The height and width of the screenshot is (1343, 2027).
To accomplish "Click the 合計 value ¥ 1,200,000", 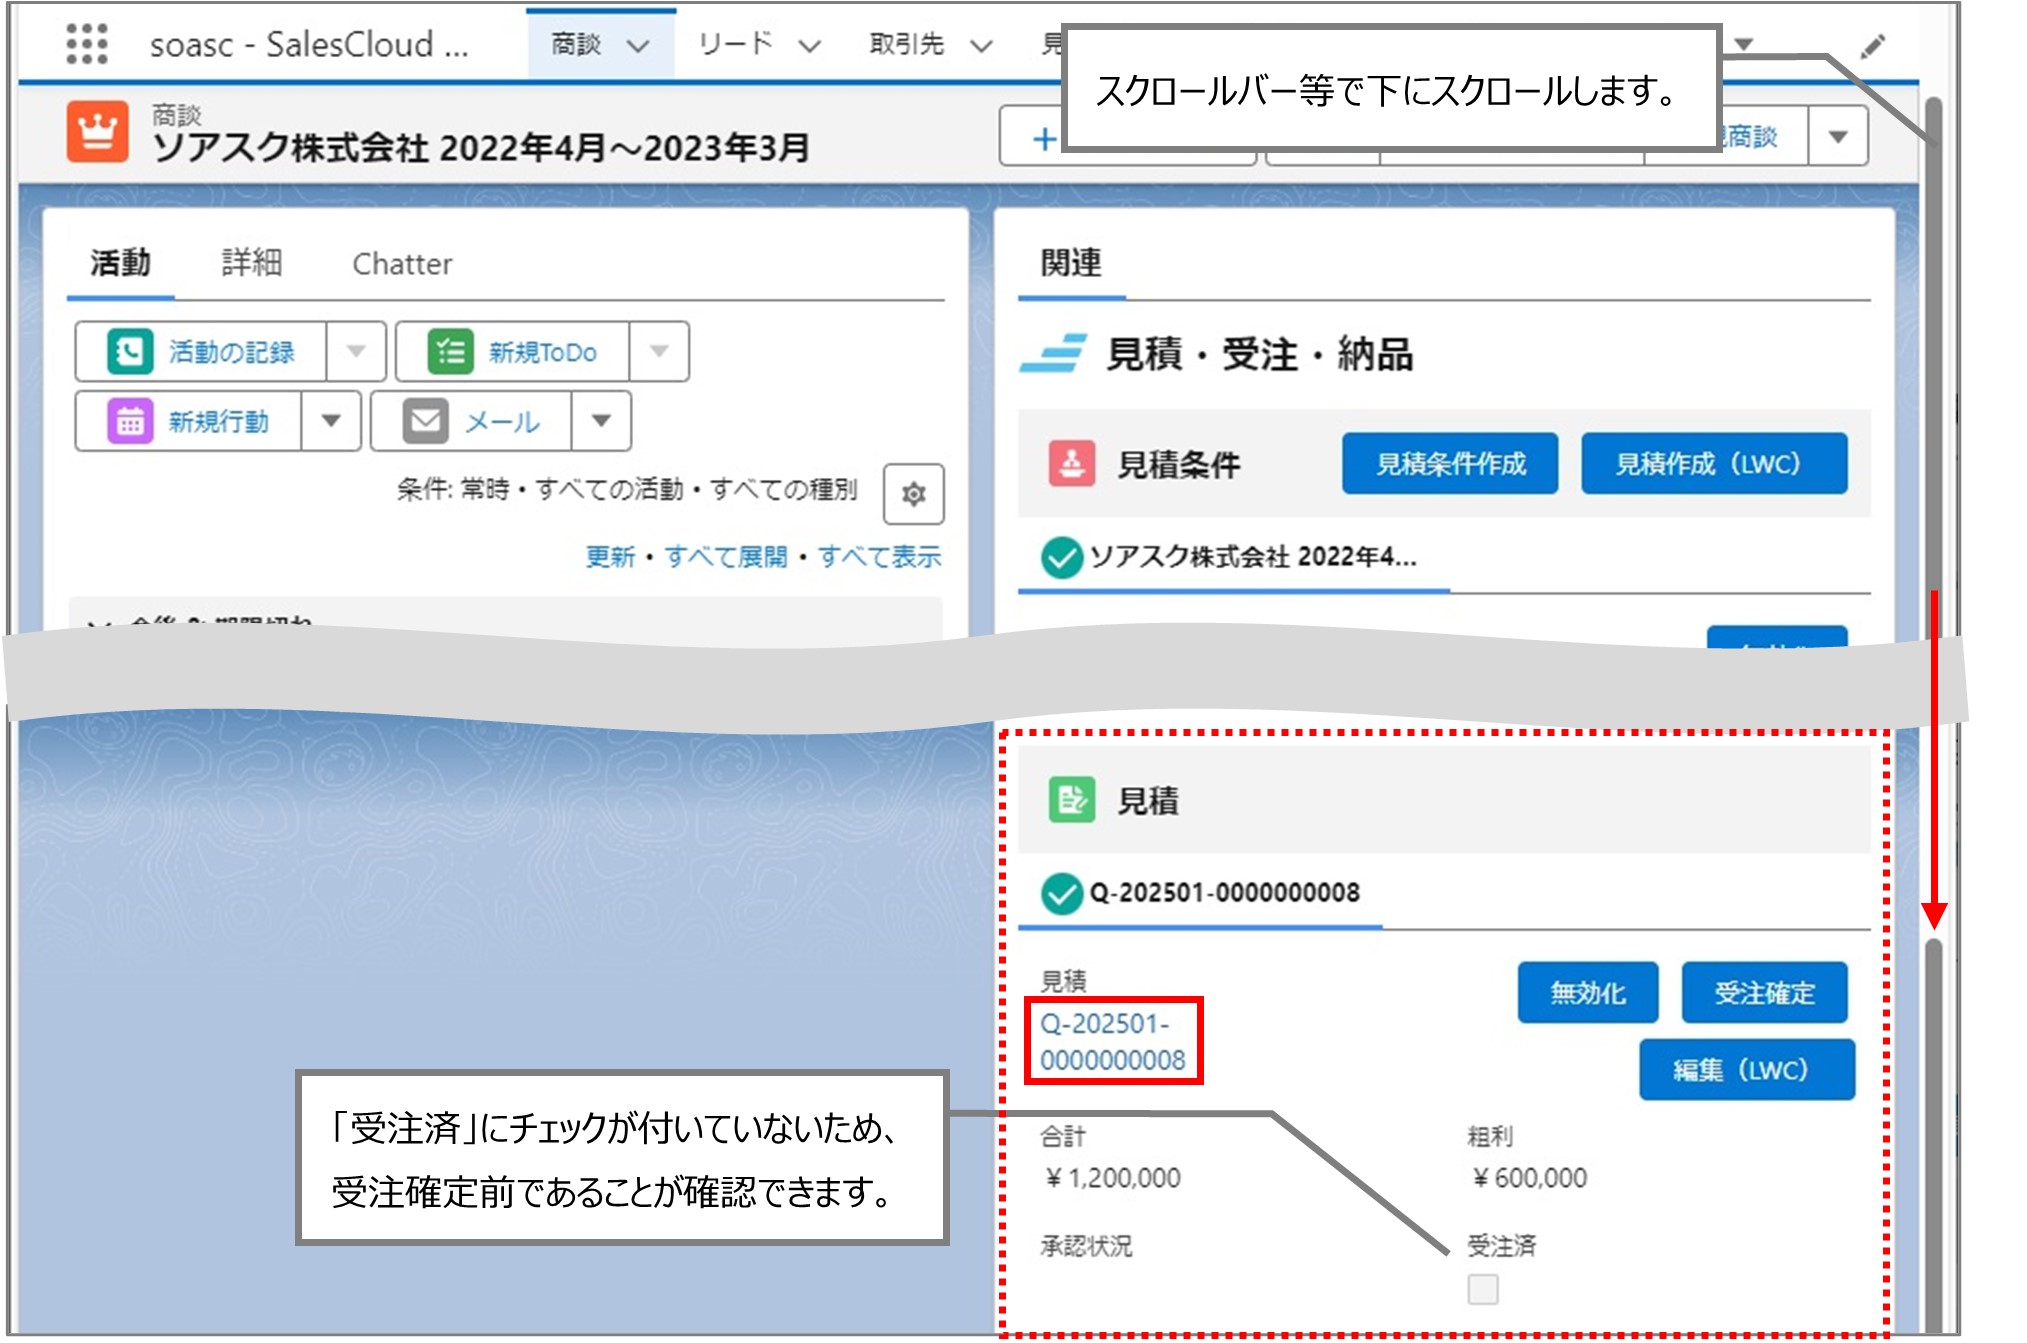I will pos(1111,1178).
